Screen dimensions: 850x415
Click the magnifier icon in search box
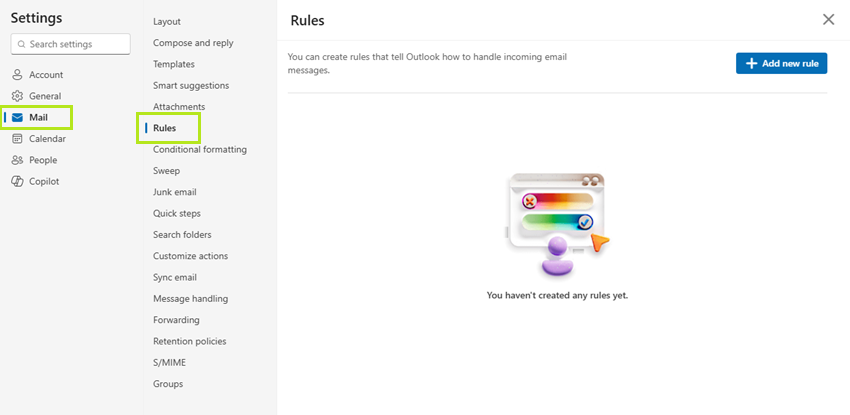click(22, 44)
